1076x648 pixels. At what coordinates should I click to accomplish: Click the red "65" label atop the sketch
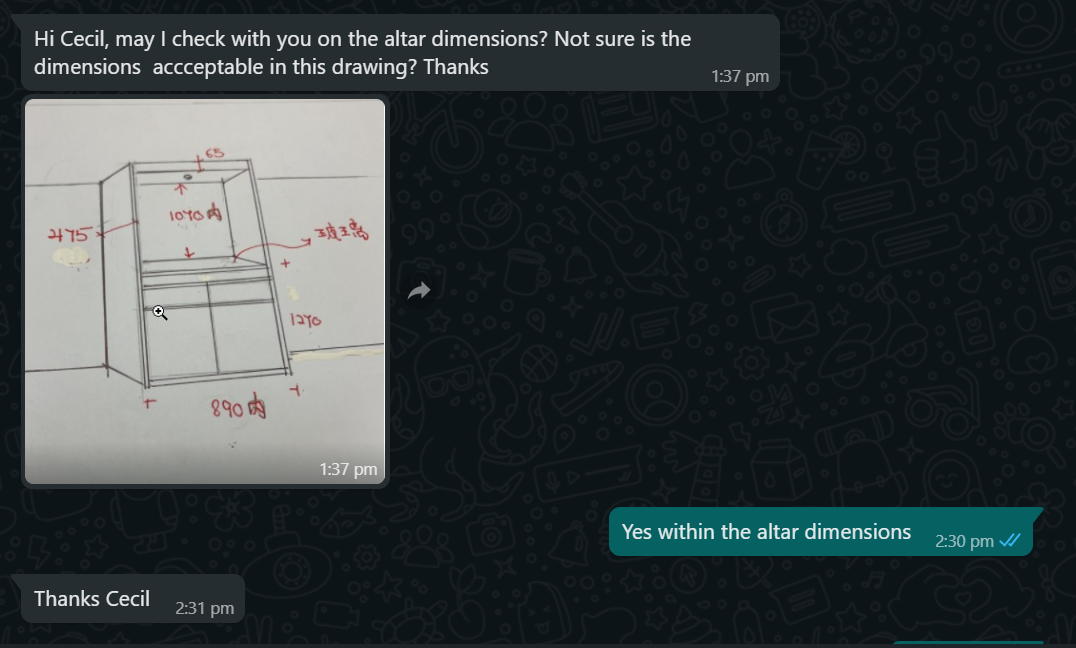pos(214,153)
